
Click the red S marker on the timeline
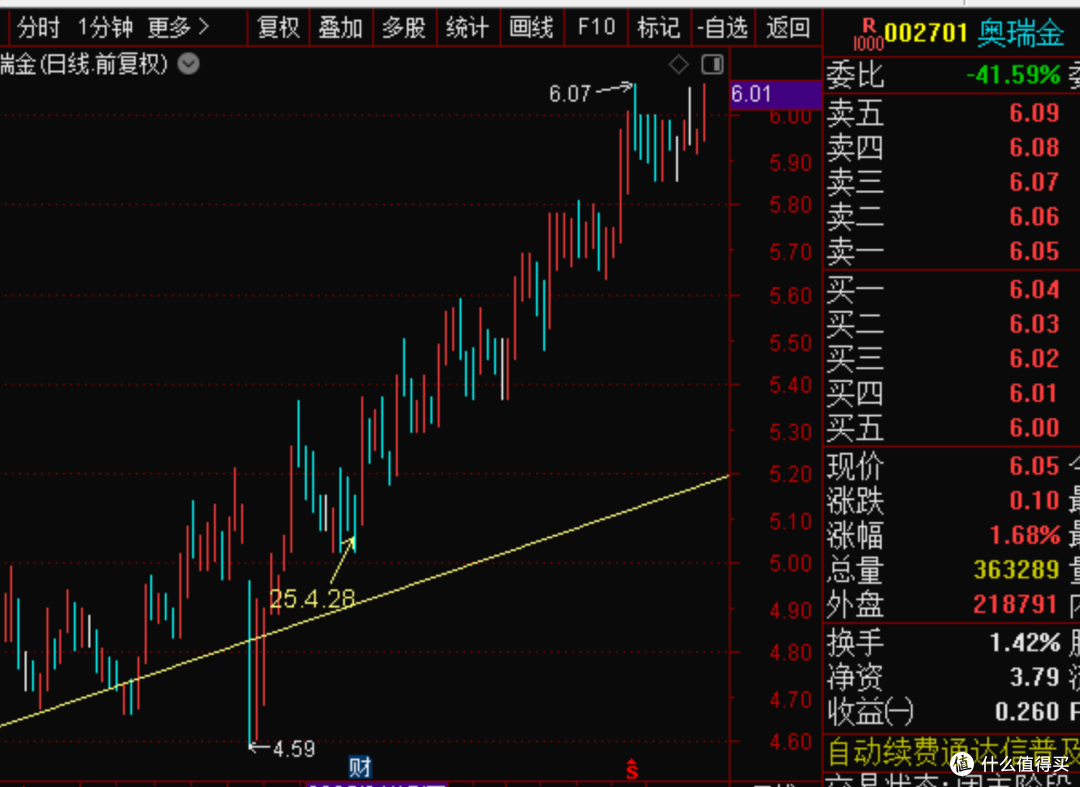click(632, 768)
